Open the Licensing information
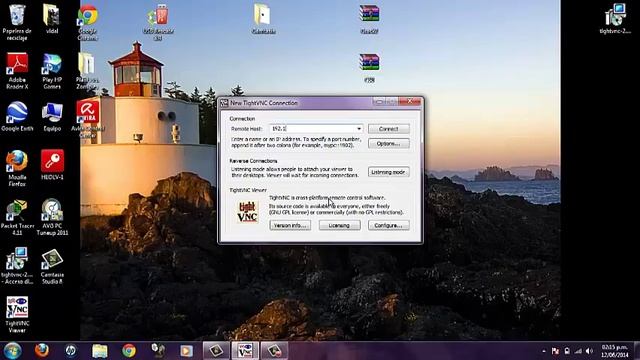The width and height of the screenshot is (640, 360). point(340,225)
